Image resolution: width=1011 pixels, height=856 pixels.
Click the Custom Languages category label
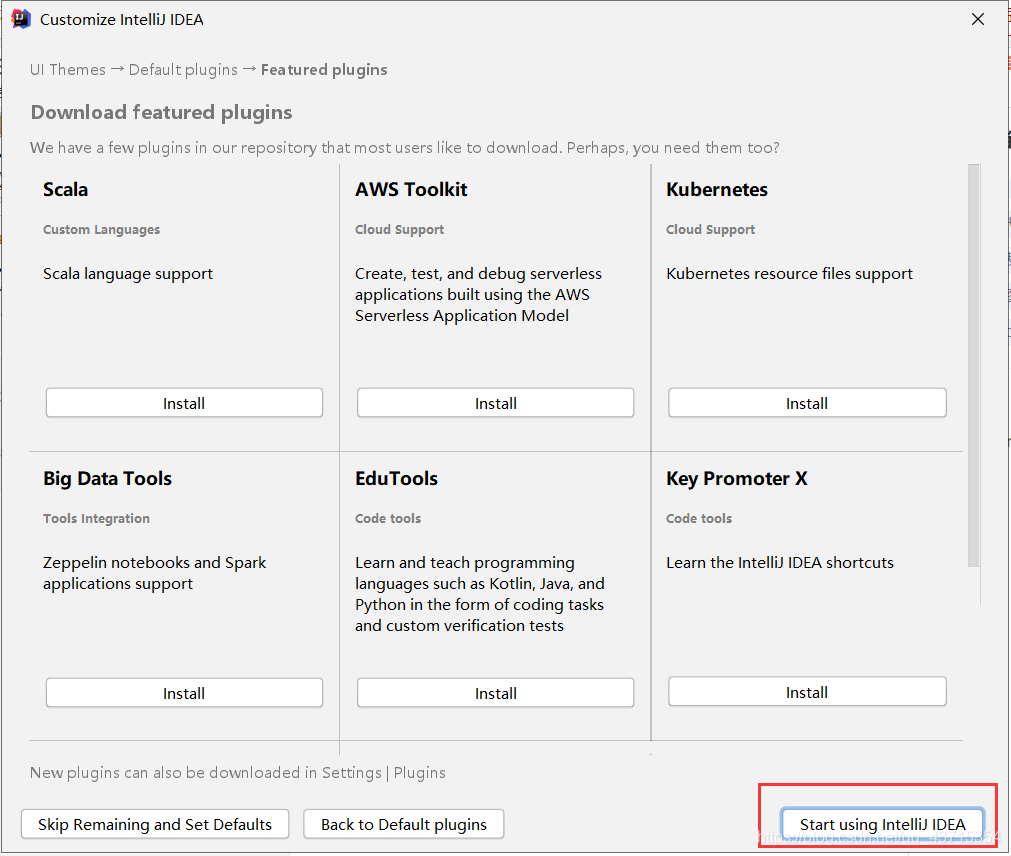point(101,229)
